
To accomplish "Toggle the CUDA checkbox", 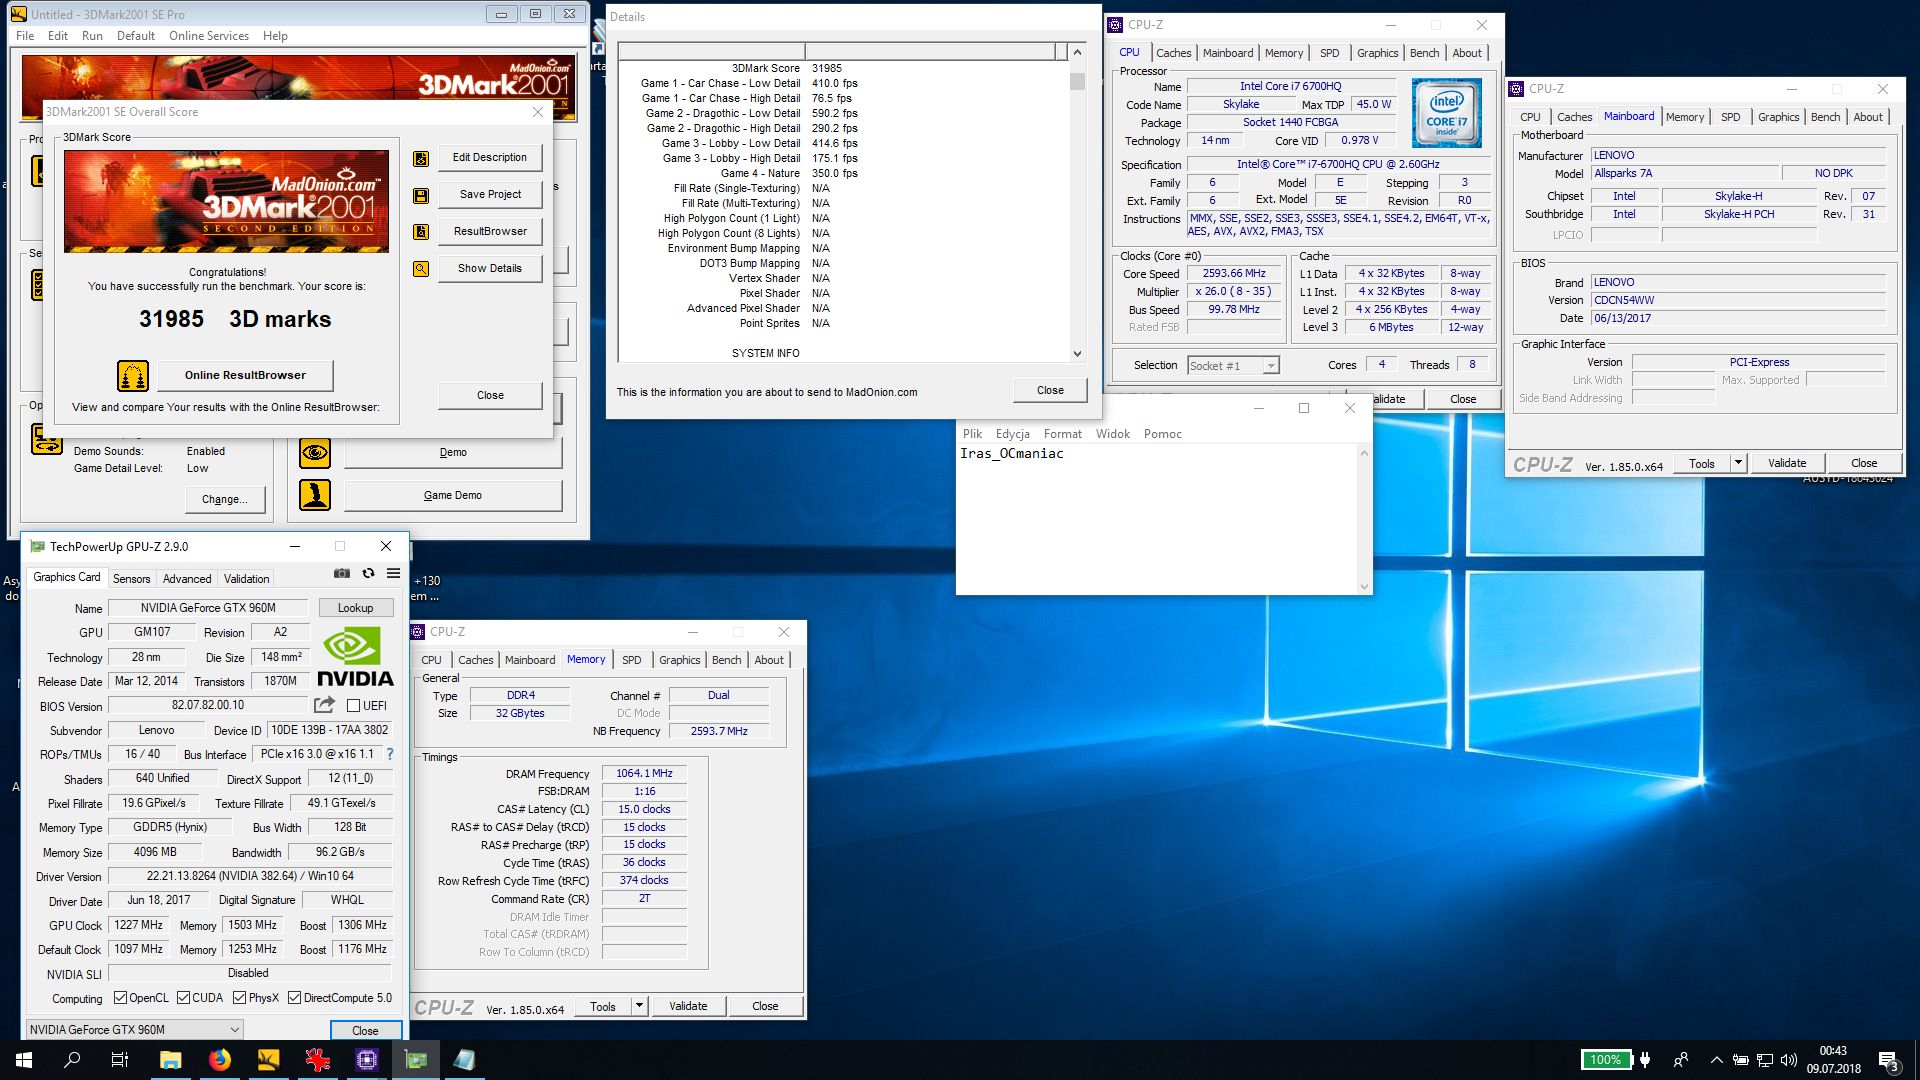I will [x=183, y=998].
